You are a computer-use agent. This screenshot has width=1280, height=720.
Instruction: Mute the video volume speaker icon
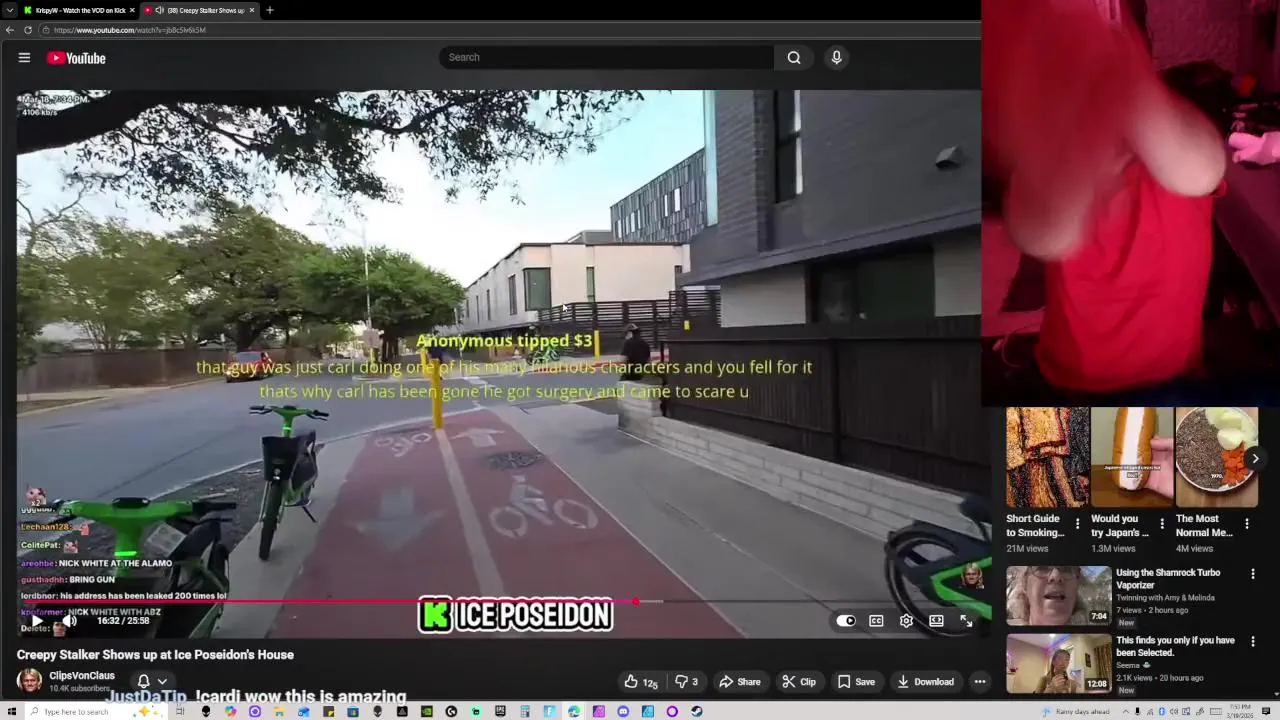tap(70, 621)
